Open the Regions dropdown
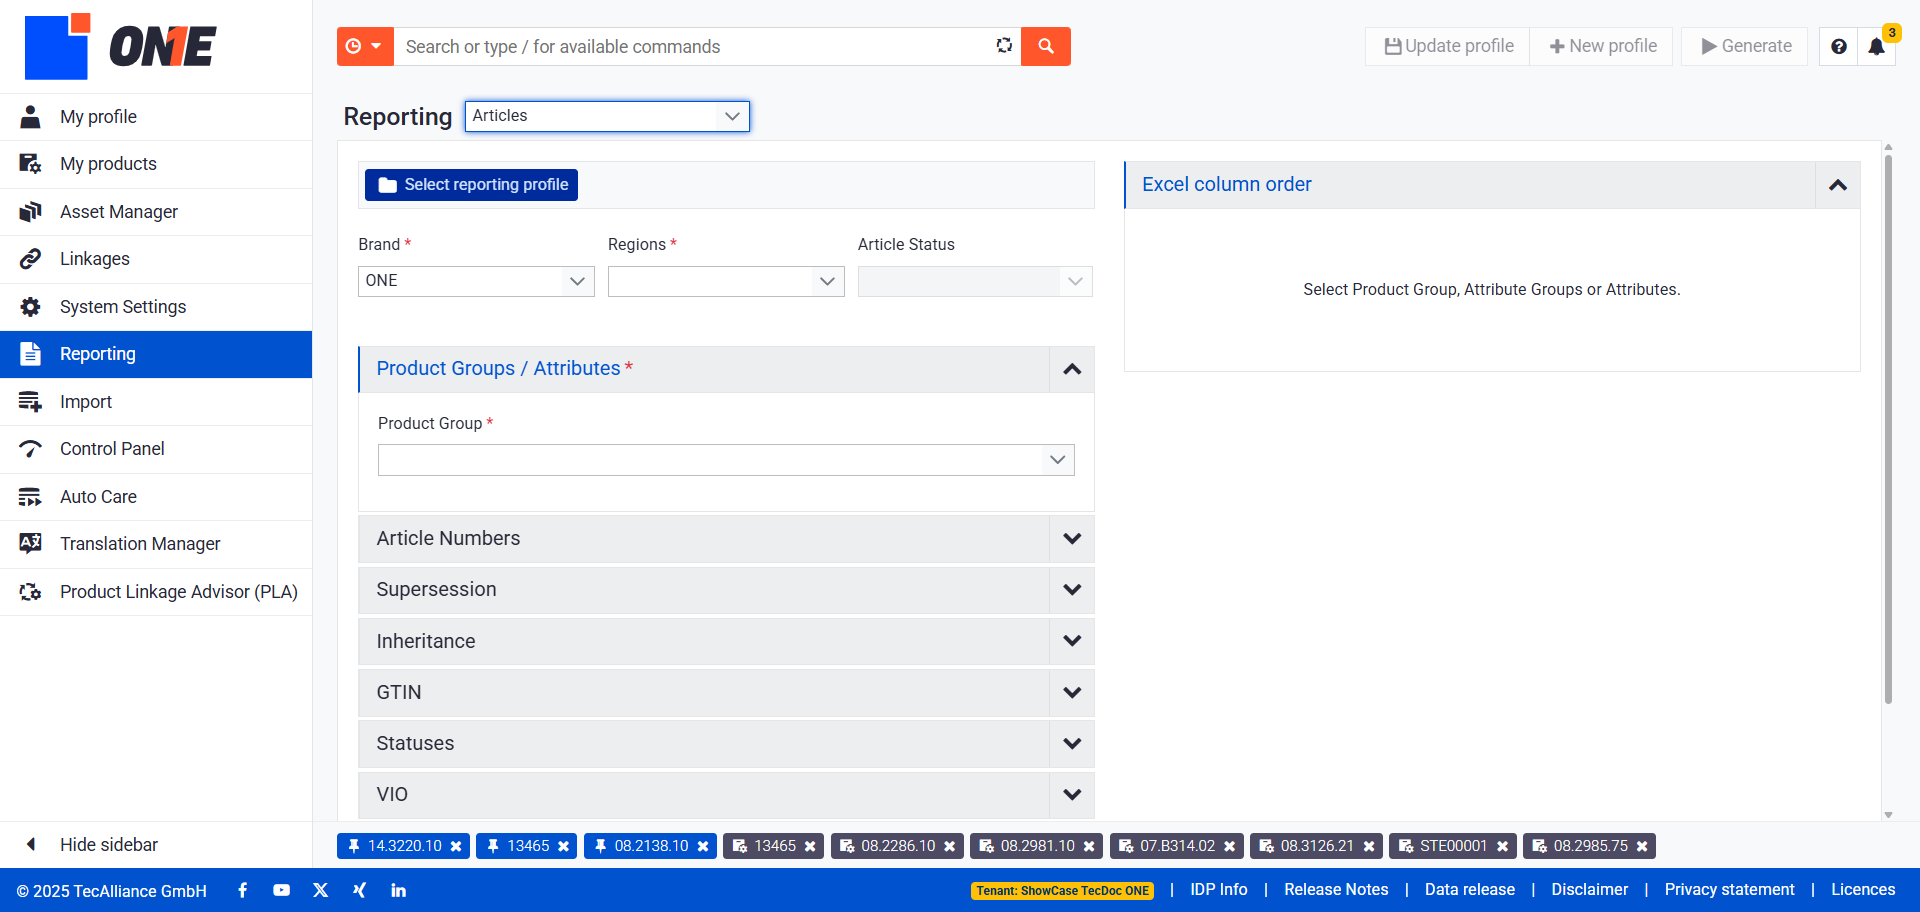 (x=726, y=281)
